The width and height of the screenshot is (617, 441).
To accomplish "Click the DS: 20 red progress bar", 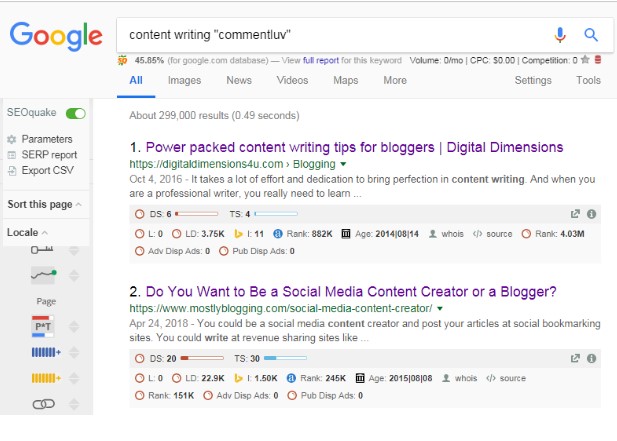I will [x=202, y=358].
